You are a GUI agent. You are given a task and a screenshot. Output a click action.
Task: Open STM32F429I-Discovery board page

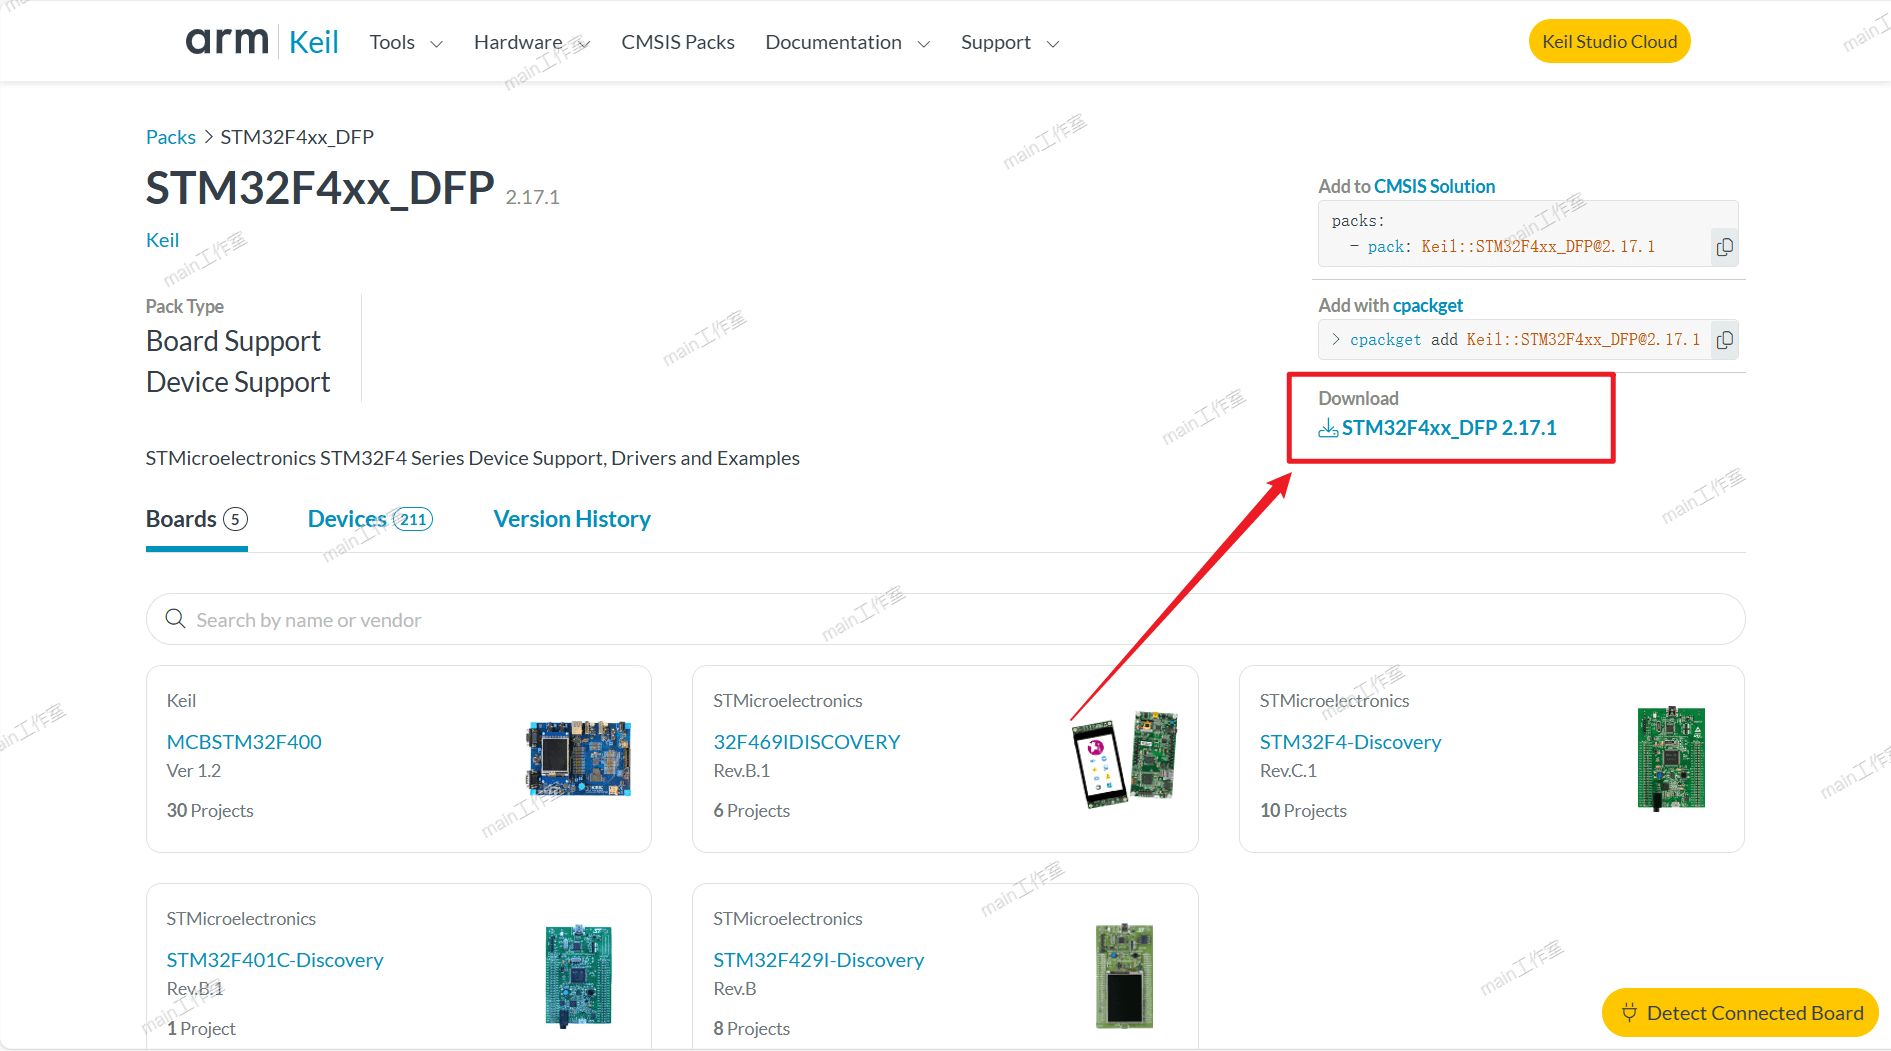tap(818, 960)
